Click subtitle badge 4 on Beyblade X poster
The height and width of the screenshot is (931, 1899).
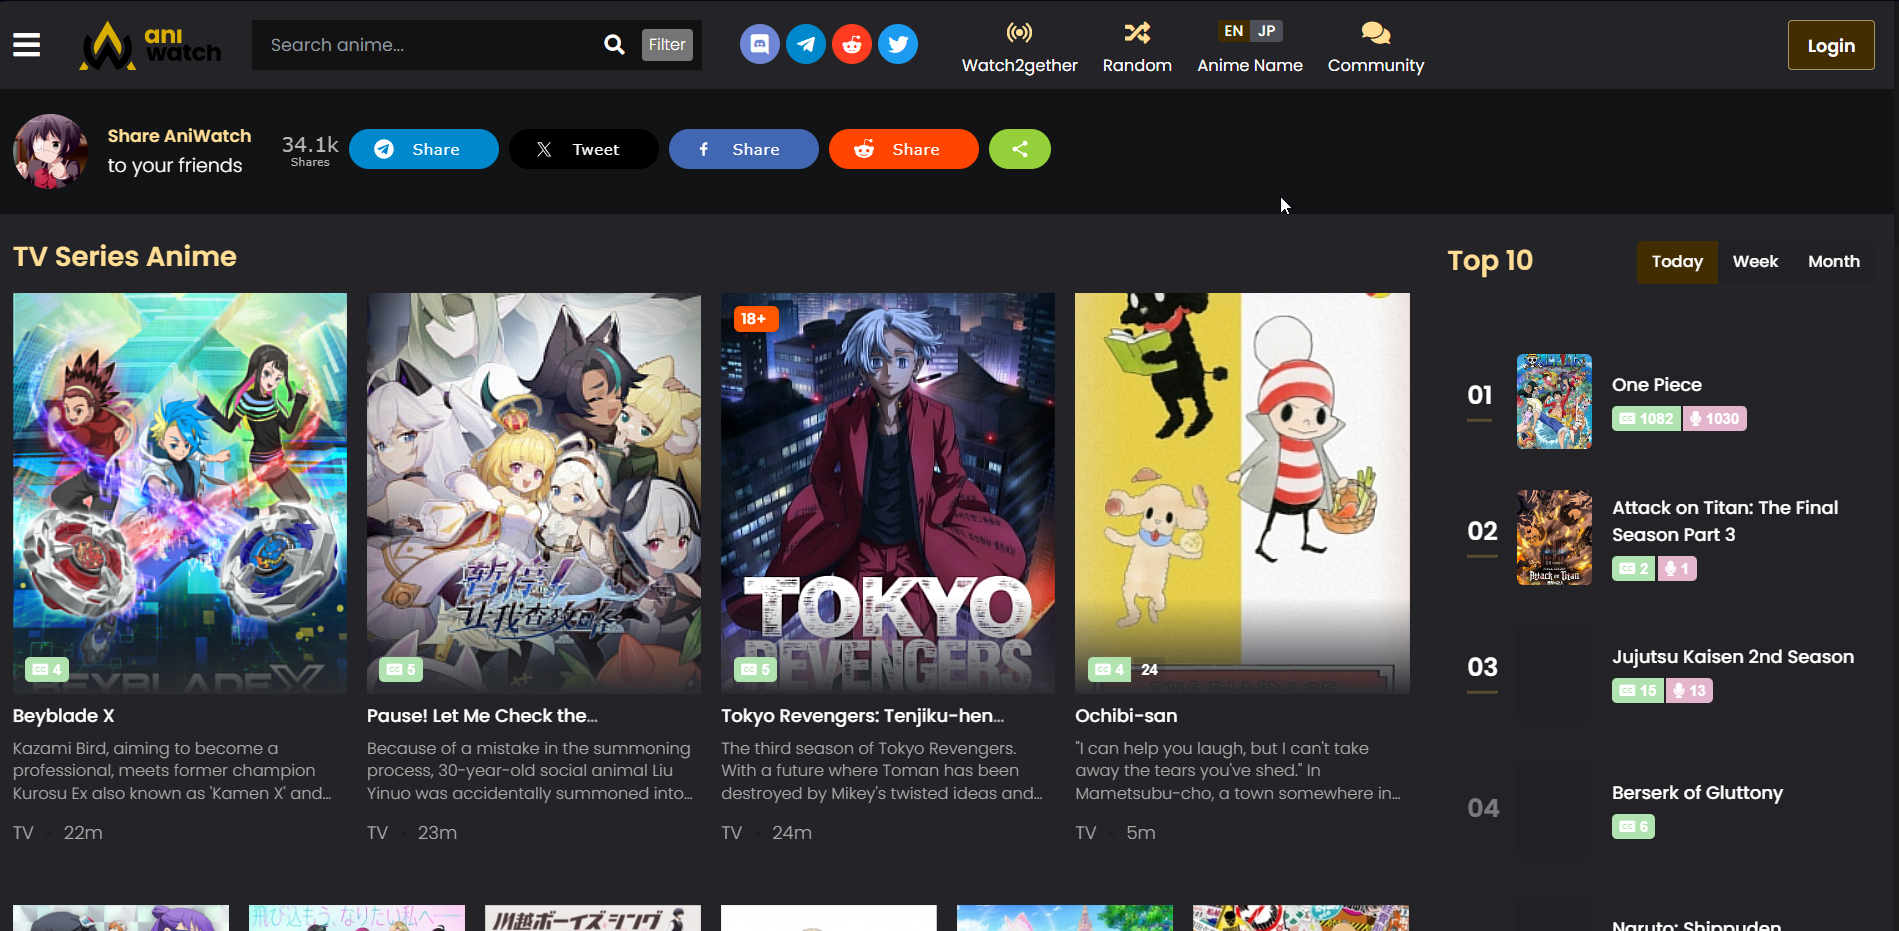(x=47, y=669)
